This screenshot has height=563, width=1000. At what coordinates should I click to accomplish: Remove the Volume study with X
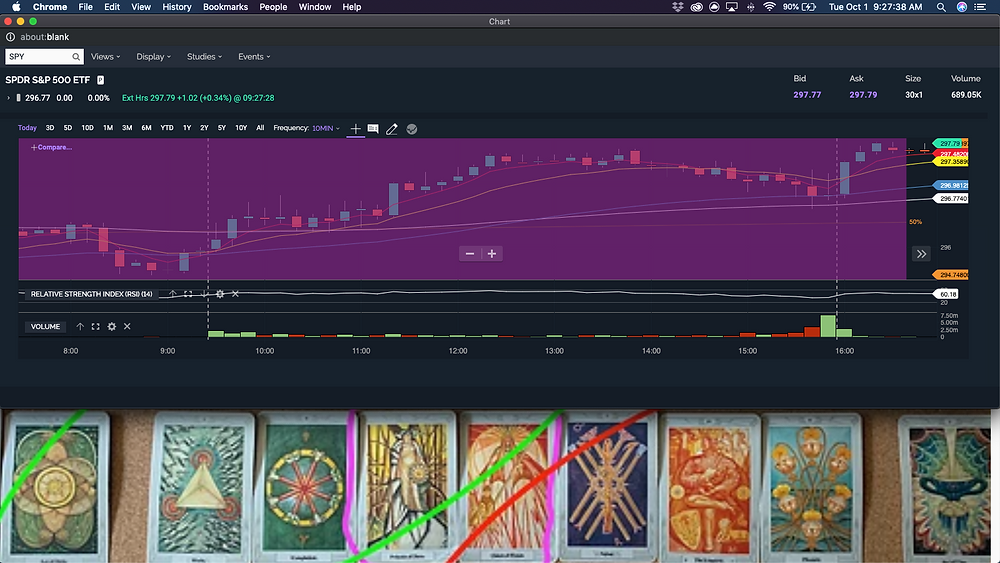click(127, 326)
